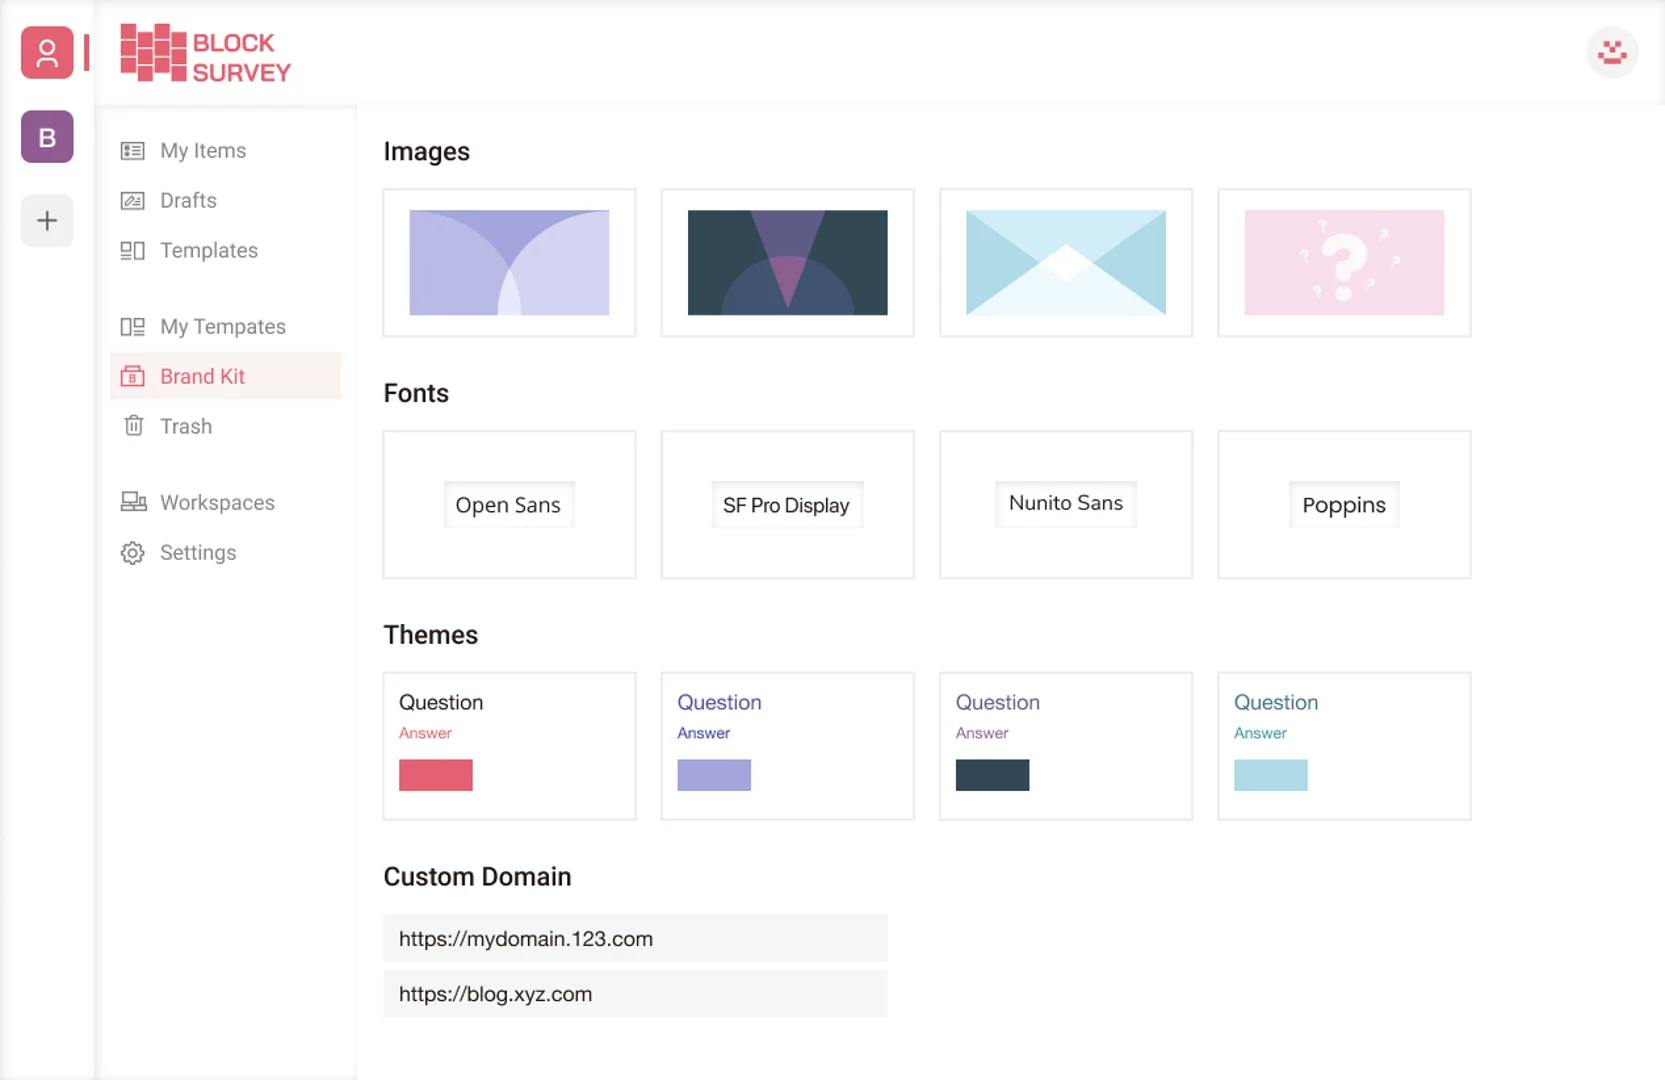Image resolution: width=1665 pixels, height=1080 pixels.
Task: Click the plus icon to add workspace
Action: coord(47,221)
